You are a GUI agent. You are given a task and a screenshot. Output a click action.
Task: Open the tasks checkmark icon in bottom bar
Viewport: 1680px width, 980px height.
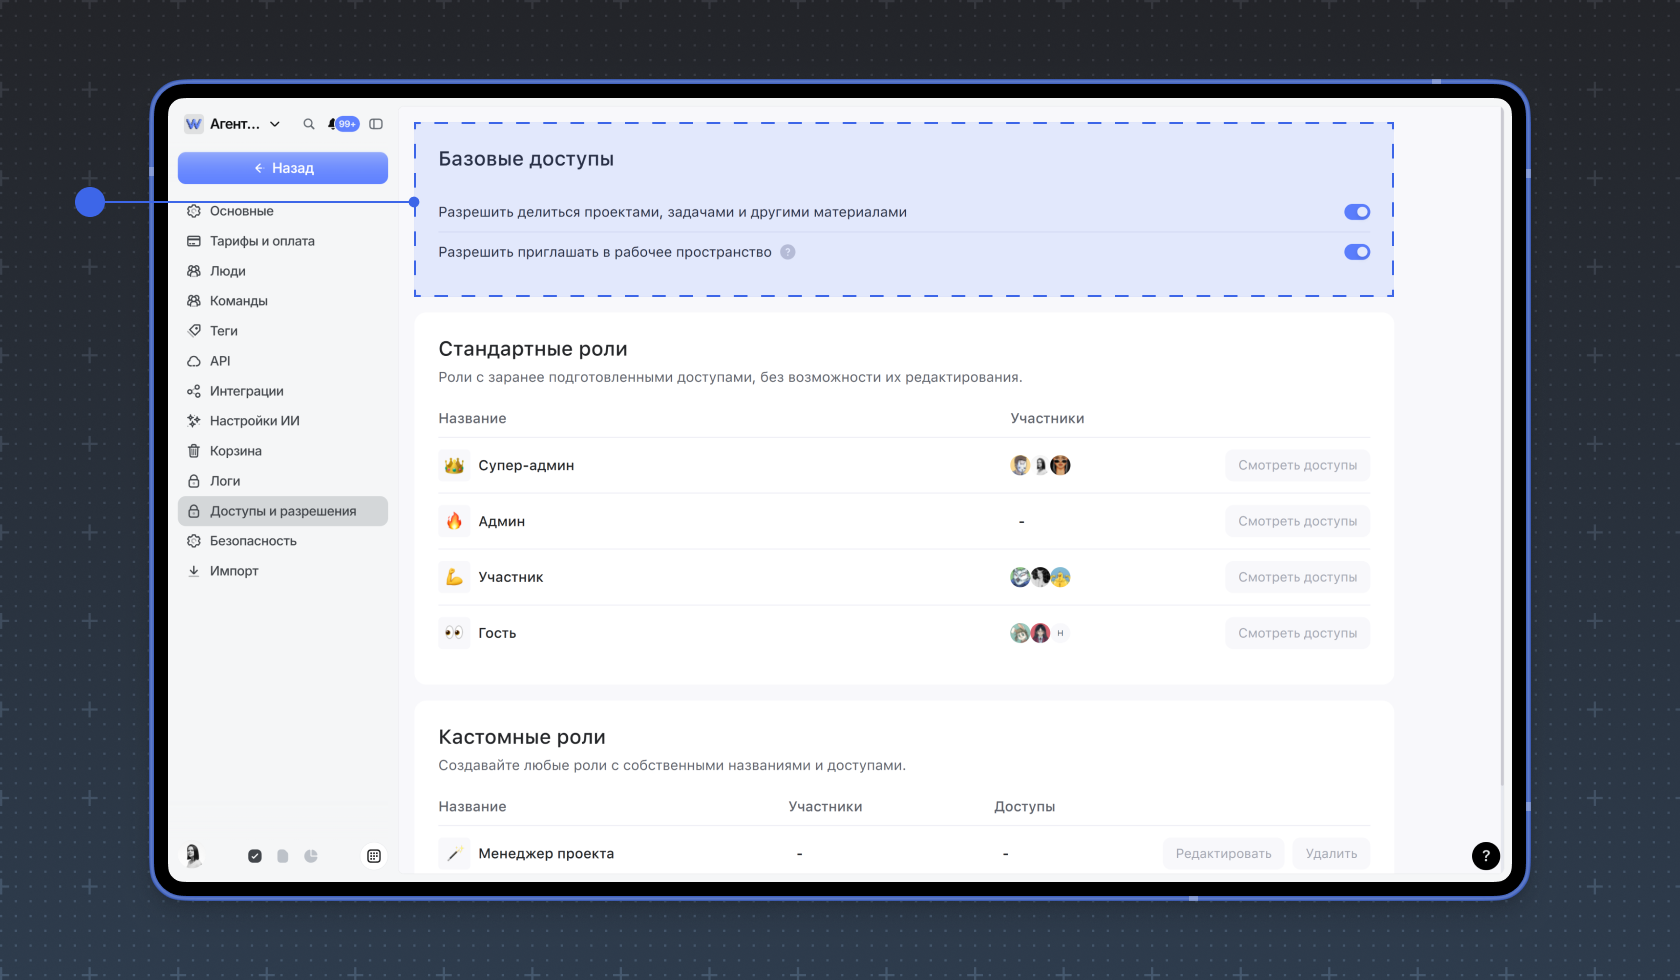pos(255,856)
